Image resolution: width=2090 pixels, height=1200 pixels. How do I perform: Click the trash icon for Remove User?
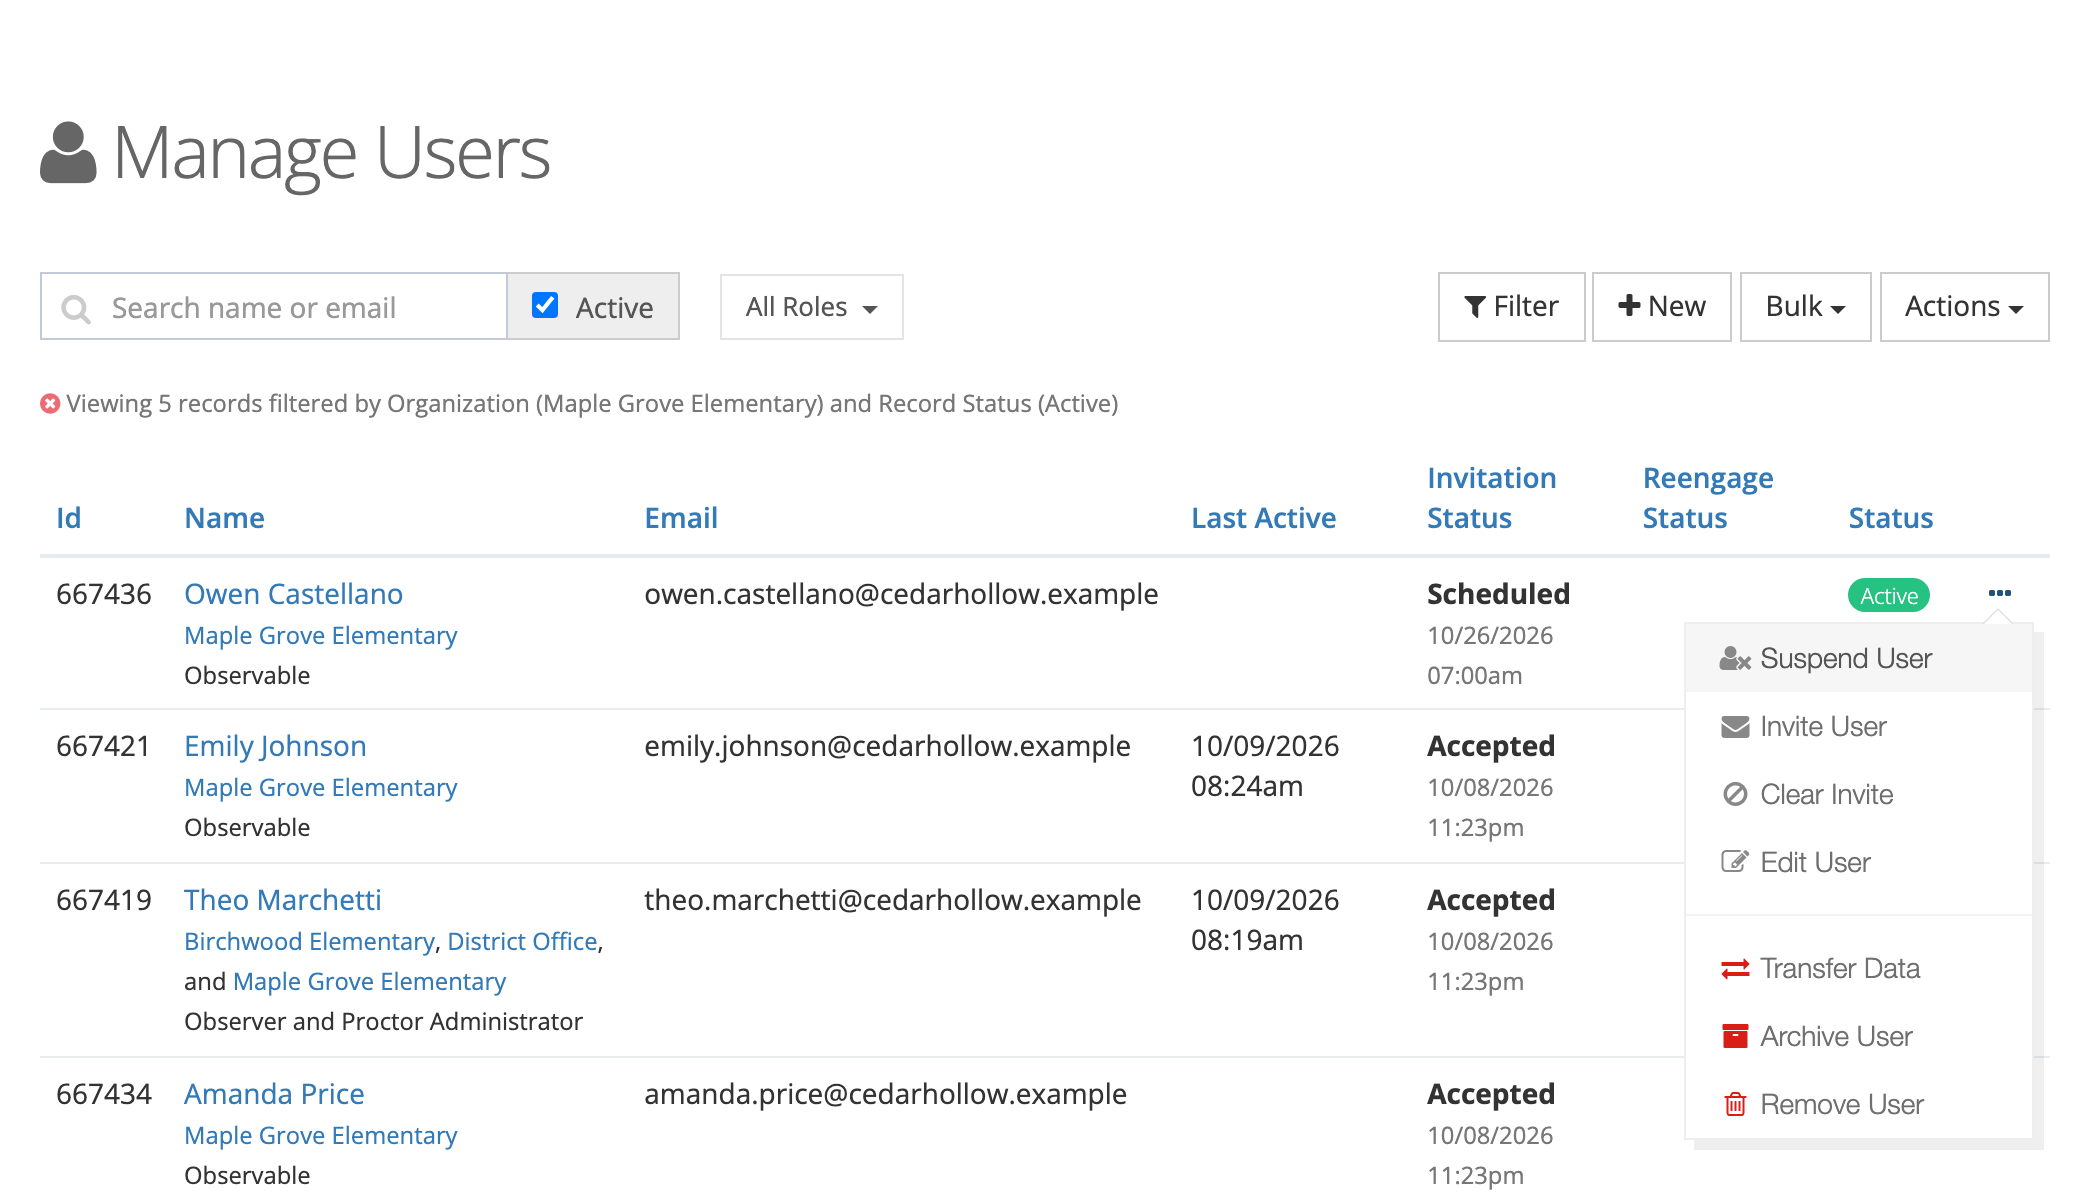pyautogui.click(x=1735, y=1104)
